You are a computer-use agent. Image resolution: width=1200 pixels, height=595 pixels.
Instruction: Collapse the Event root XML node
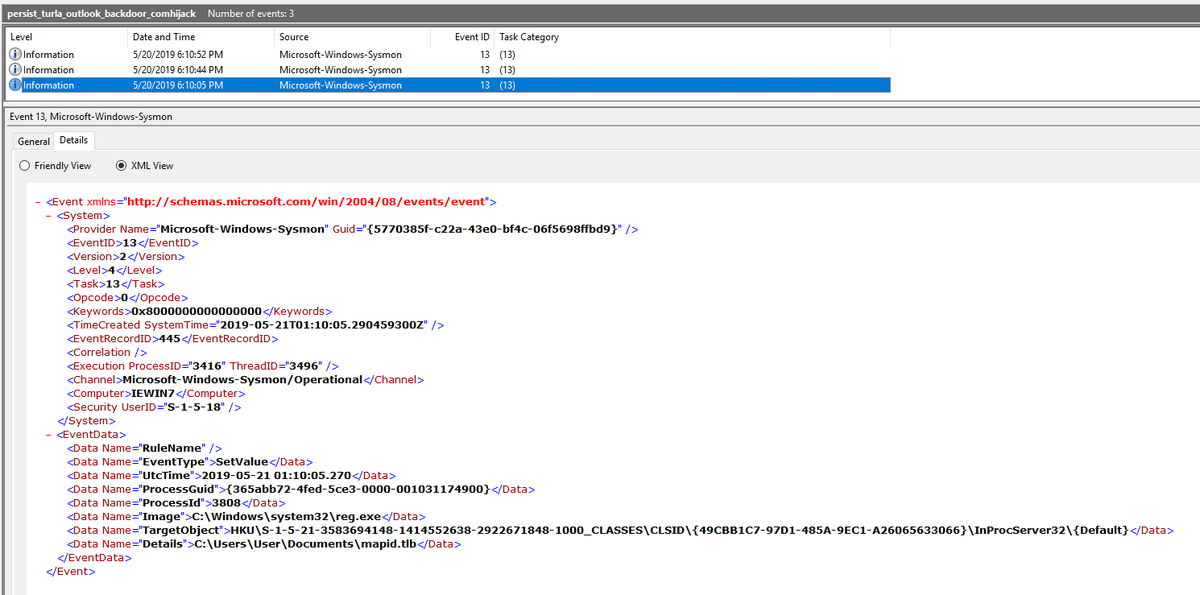click(x=38, y=201)
